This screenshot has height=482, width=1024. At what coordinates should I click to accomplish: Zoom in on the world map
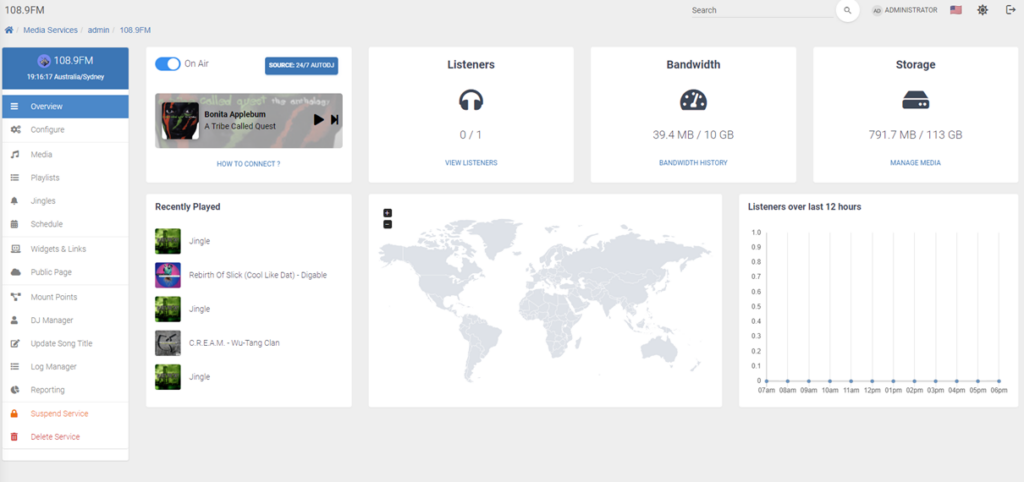pyautogui.click(x=387, y=213)
